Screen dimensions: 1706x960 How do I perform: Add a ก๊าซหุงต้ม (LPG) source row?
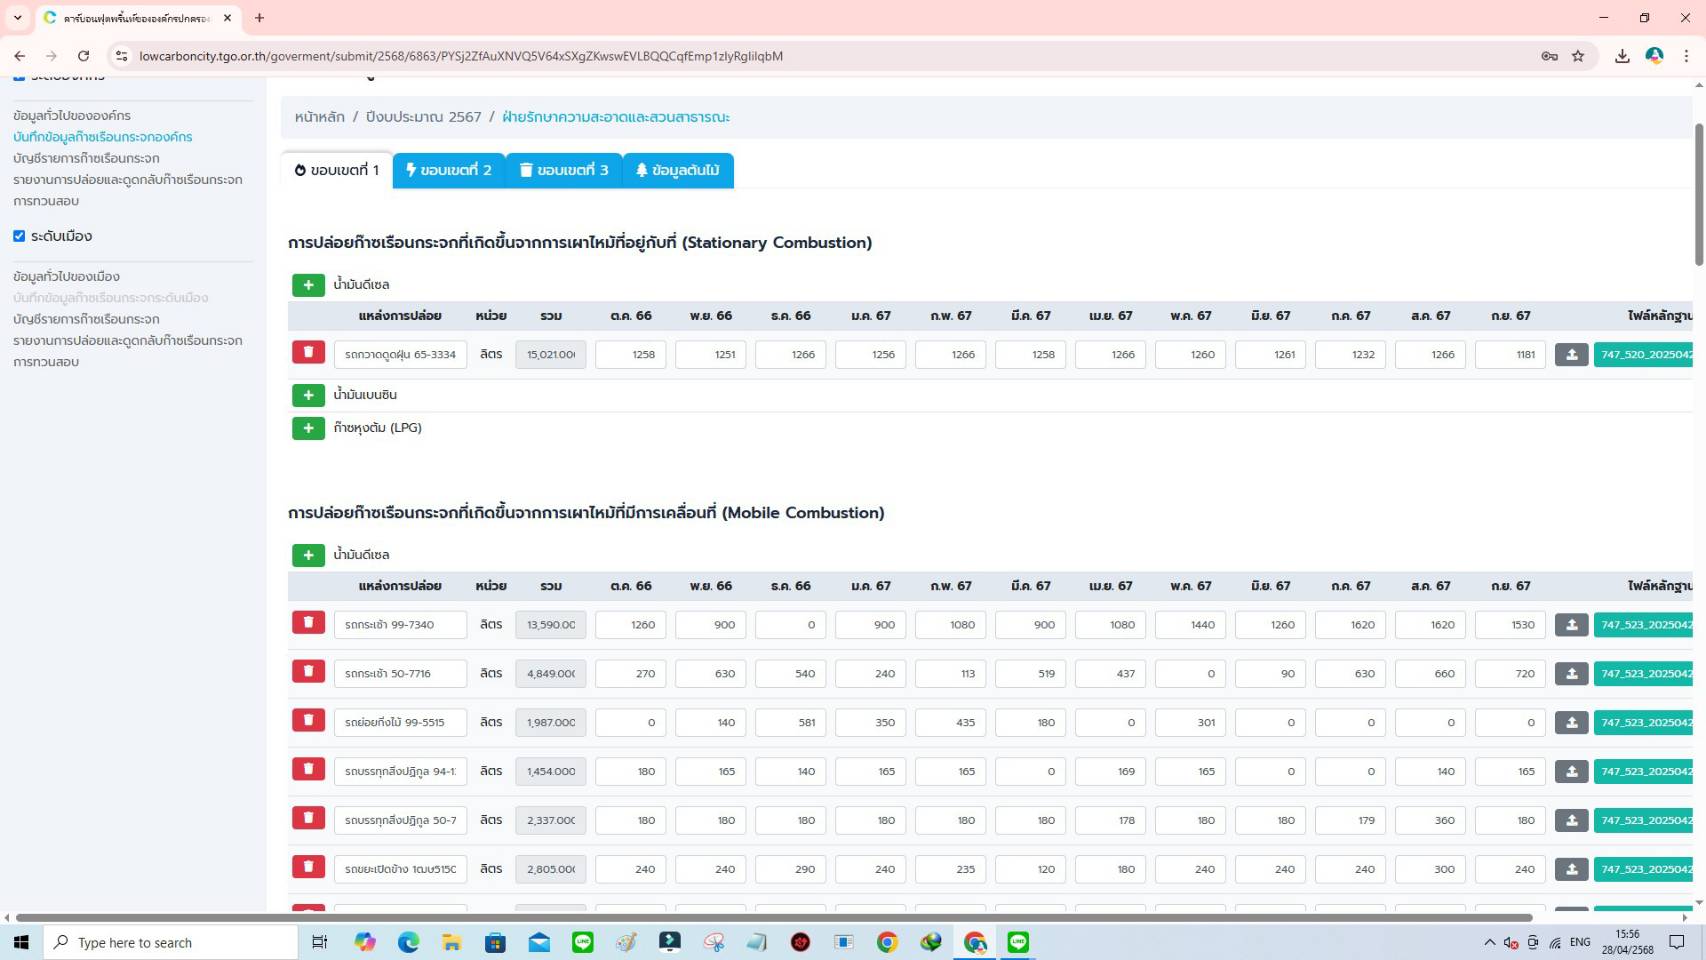308,428
